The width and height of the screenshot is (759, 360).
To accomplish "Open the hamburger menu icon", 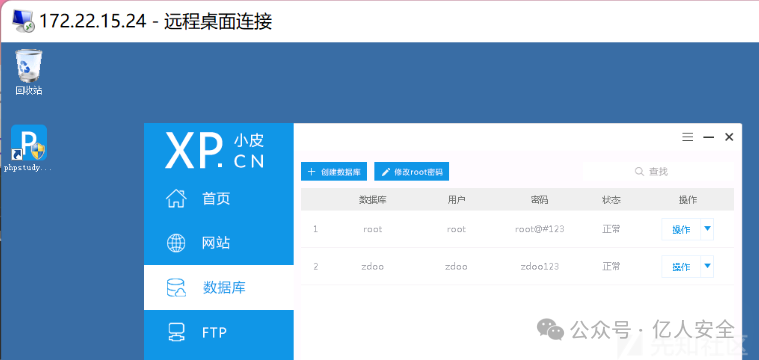I will tap(688, 137).
